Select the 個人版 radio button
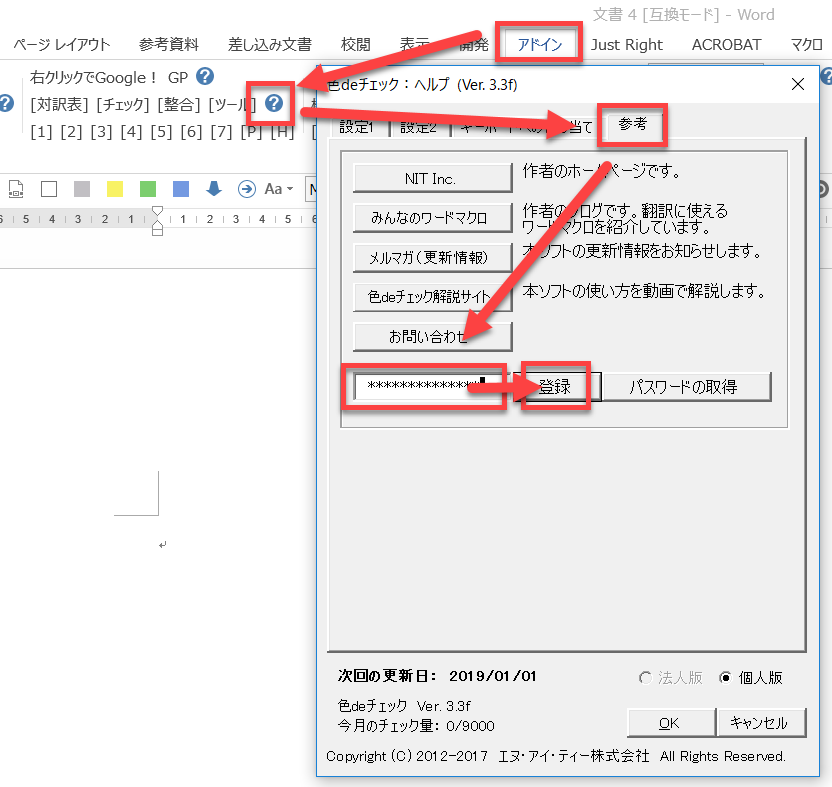This screenshot has height=787, width=832. [726, 677]
